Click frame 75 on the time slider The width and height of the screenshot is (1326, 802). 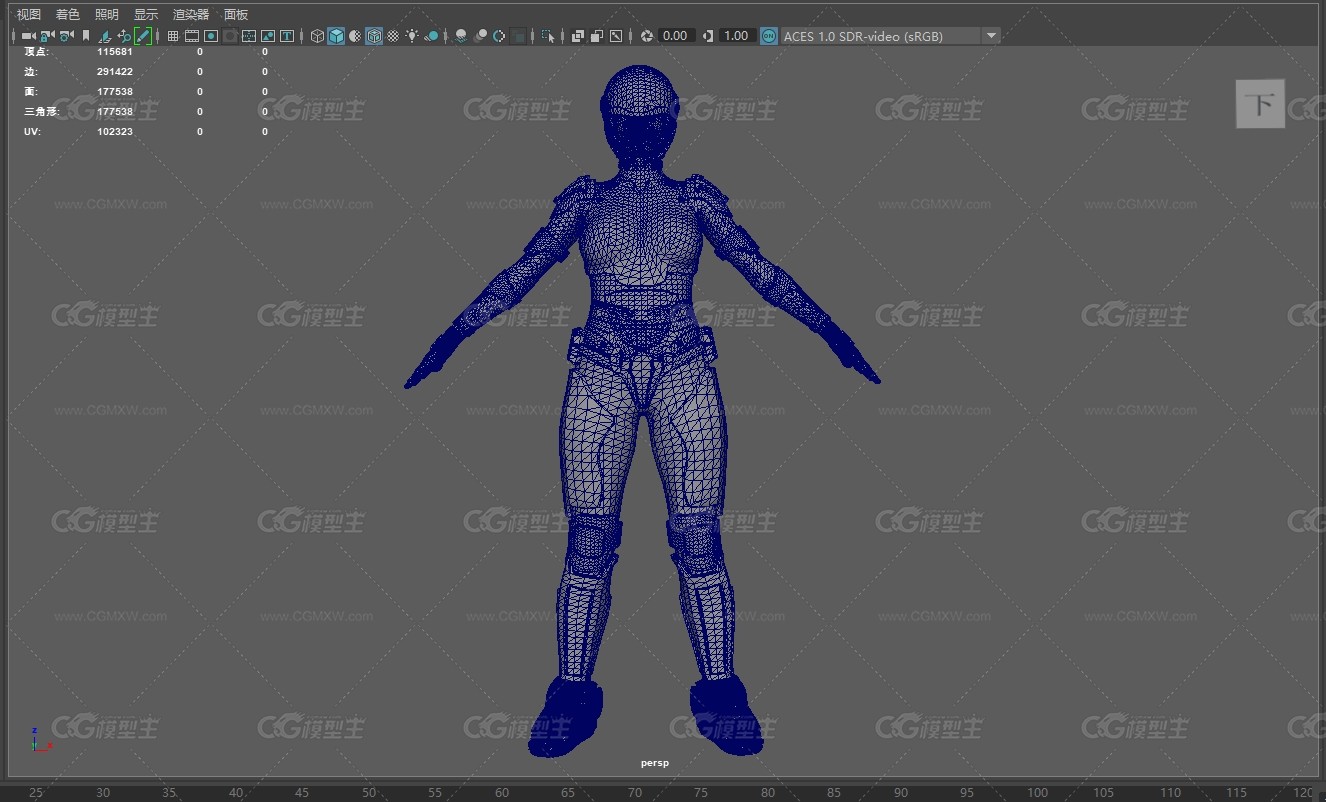click(x=700, y=793)
